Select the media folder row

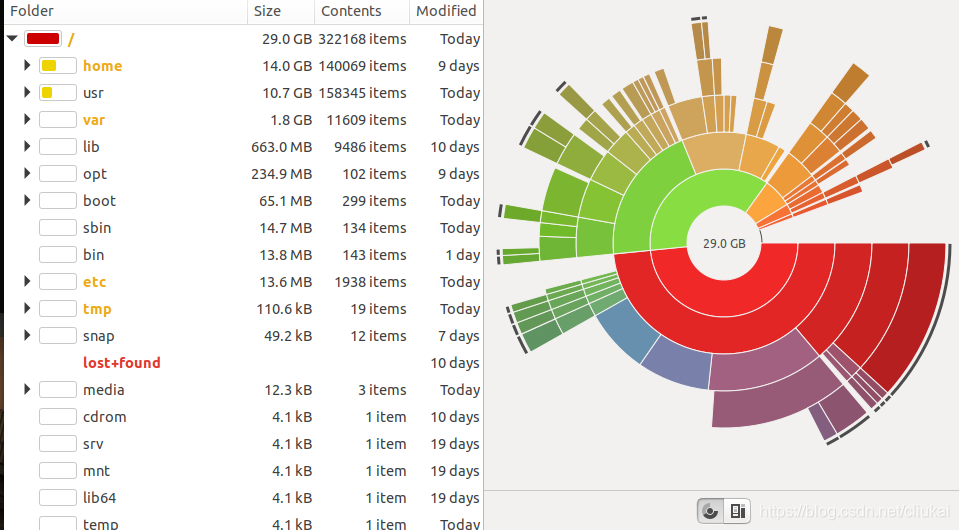click(x=243, y=389)
